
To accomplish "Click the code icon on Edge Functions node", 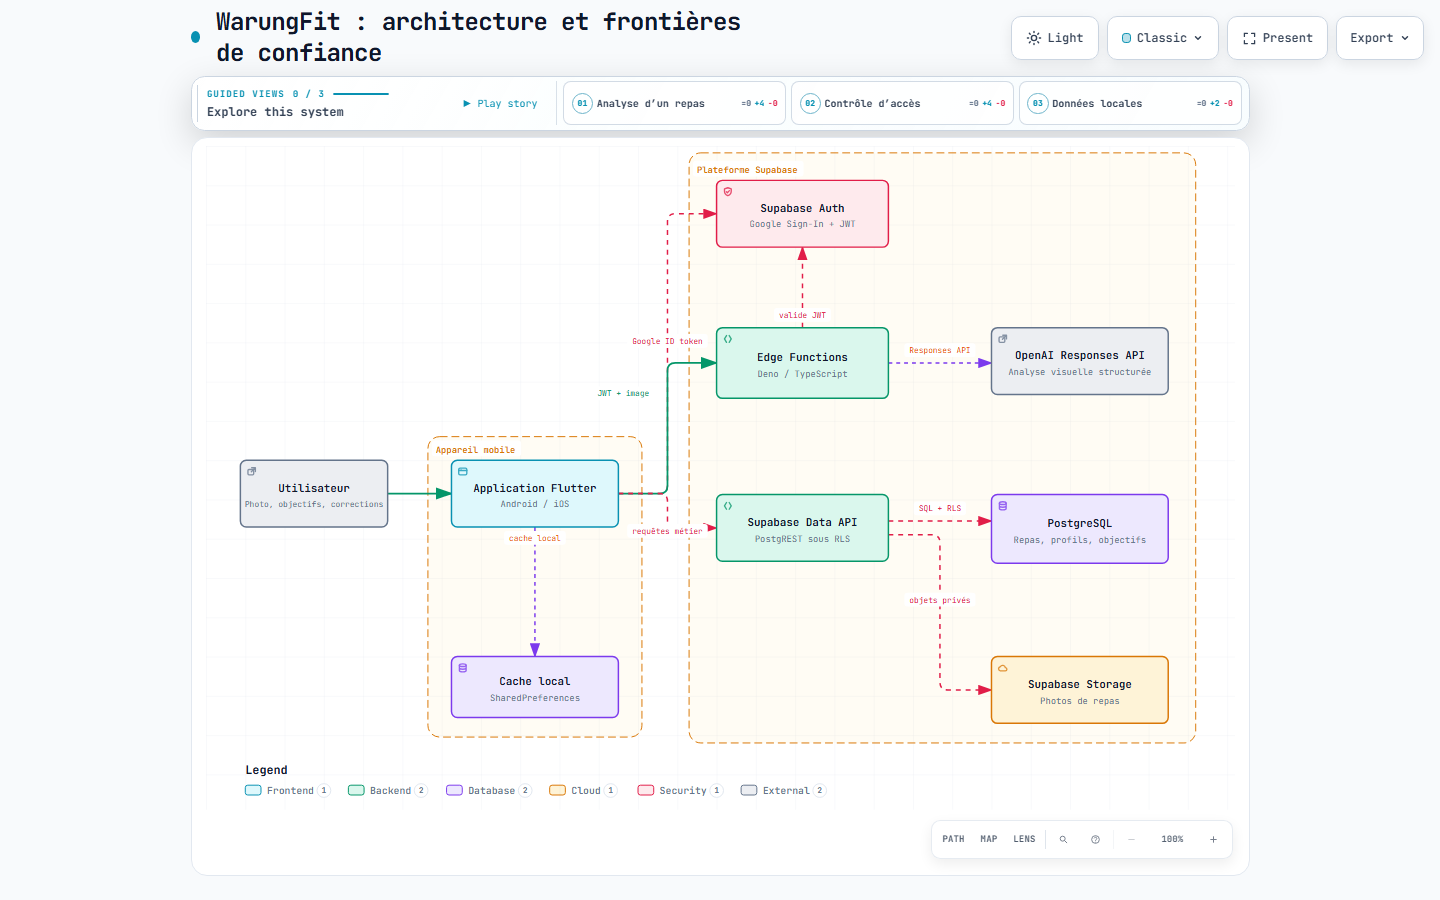I will (728, 339).
